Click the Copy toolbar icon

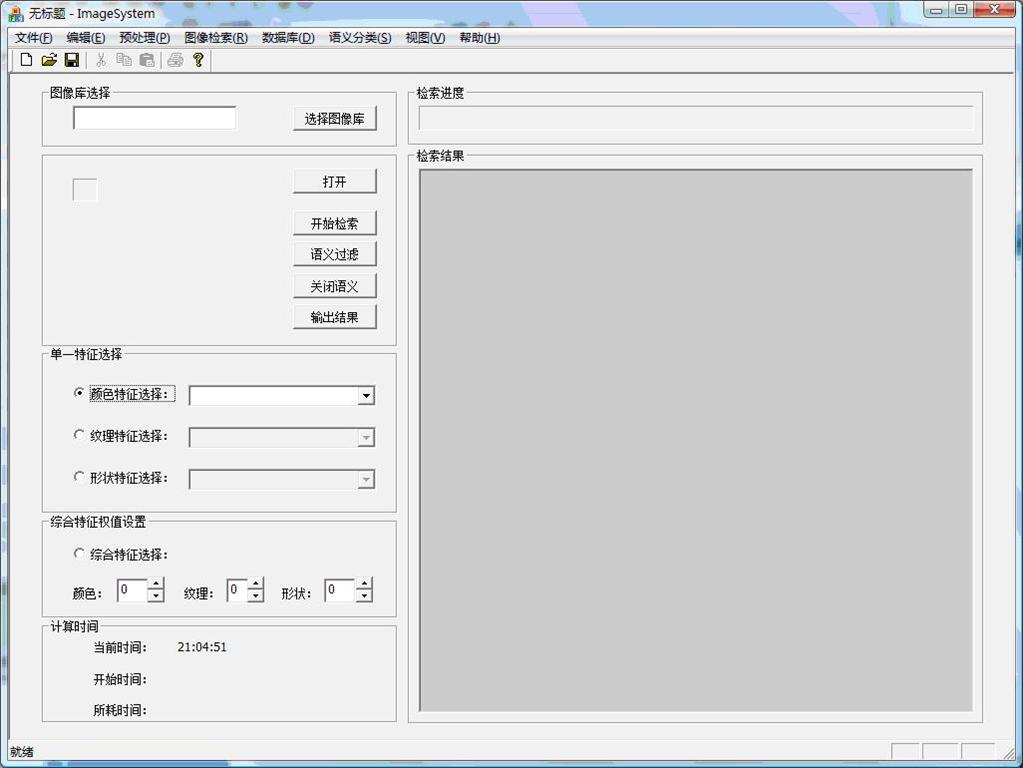(x=124, y=60)
